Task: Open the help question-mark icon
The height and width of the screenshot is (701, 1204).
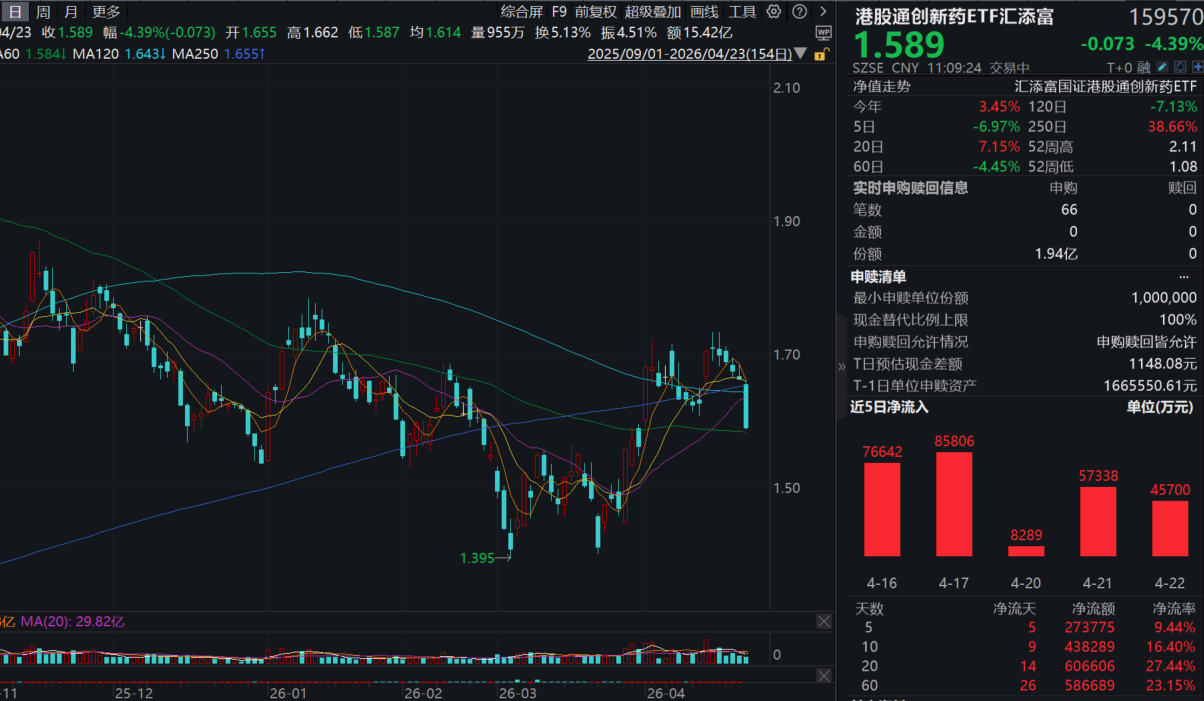Action: [800, 11]
